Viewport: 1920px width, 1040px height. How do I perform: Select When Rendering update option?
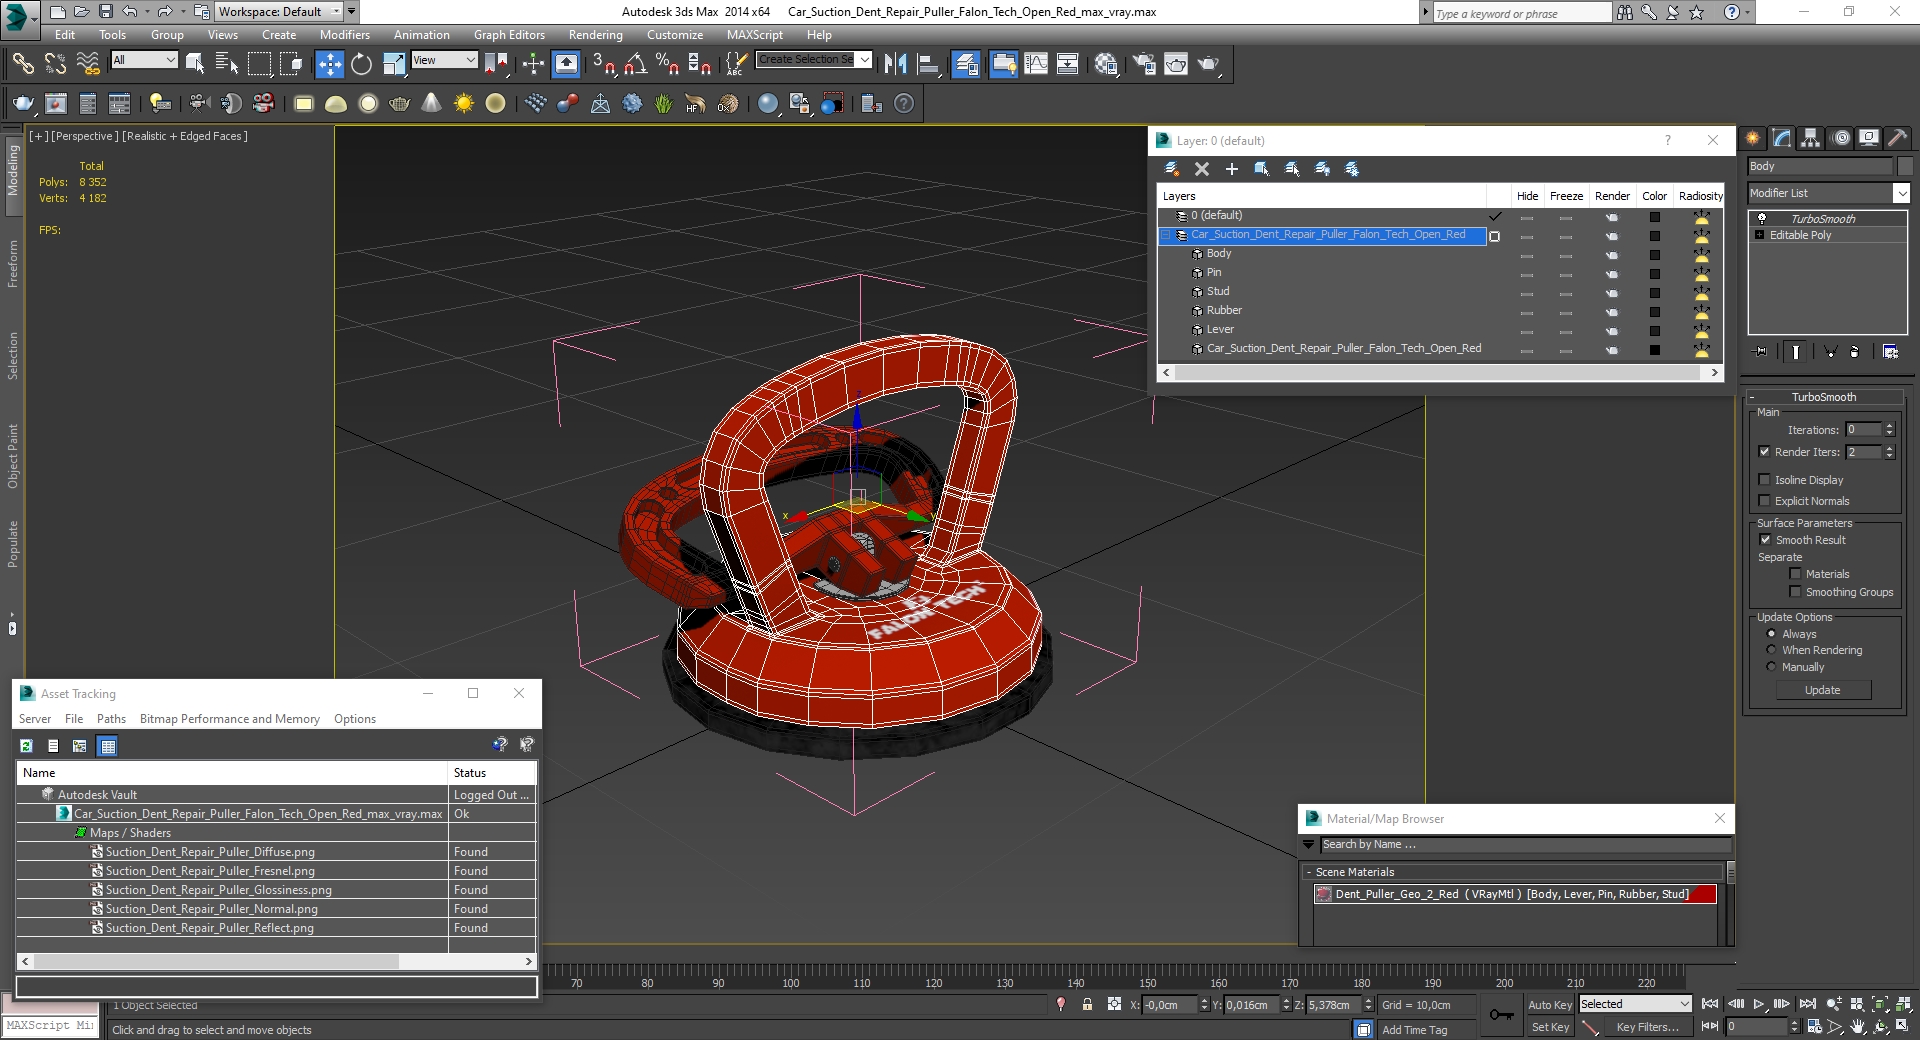1771,650
